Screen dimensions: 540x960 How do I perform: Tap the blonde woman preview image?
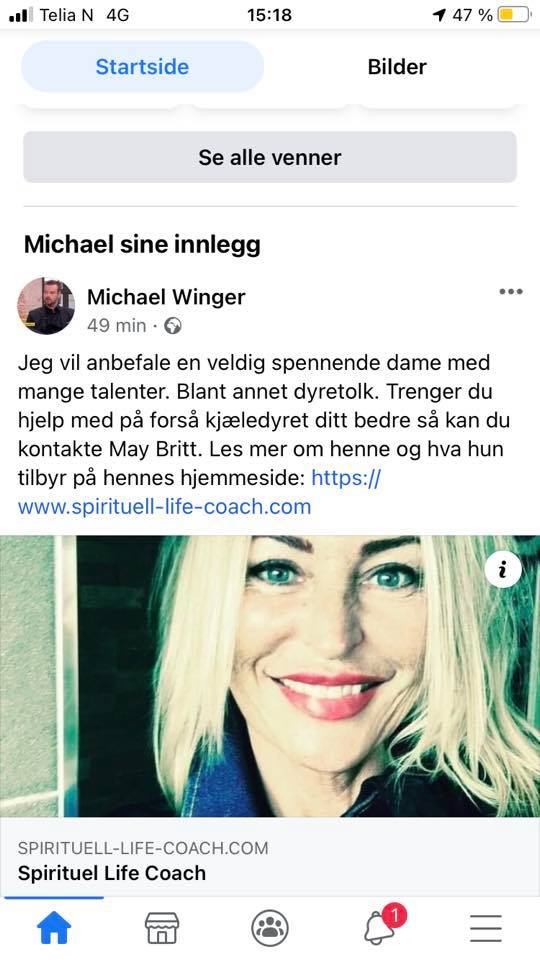[x=270, y=676]
